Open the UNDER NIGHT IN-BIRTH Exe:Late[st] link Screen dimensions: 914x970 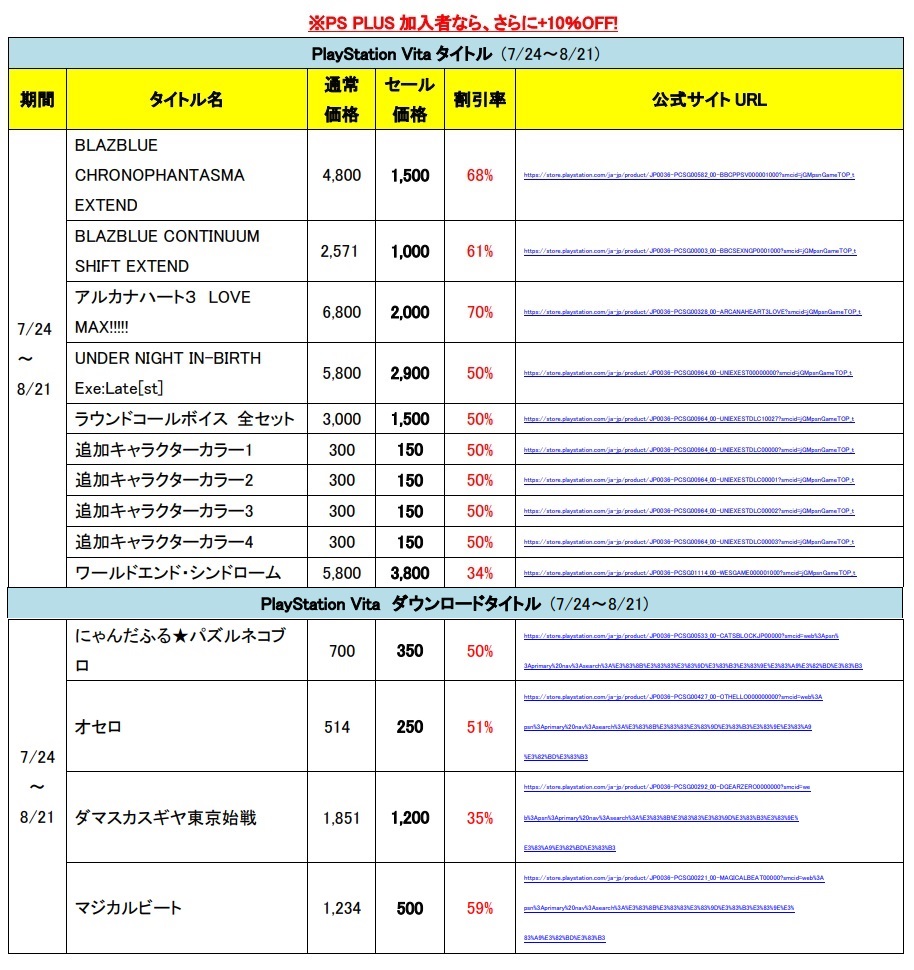pyautogui.click(x=688, y=374)
